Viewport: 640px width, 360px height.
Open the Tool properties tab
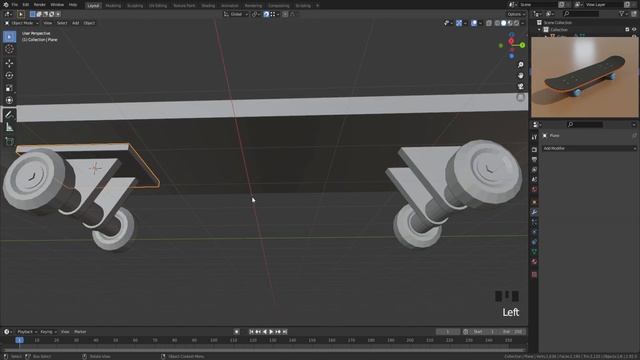tap(534, 137)
